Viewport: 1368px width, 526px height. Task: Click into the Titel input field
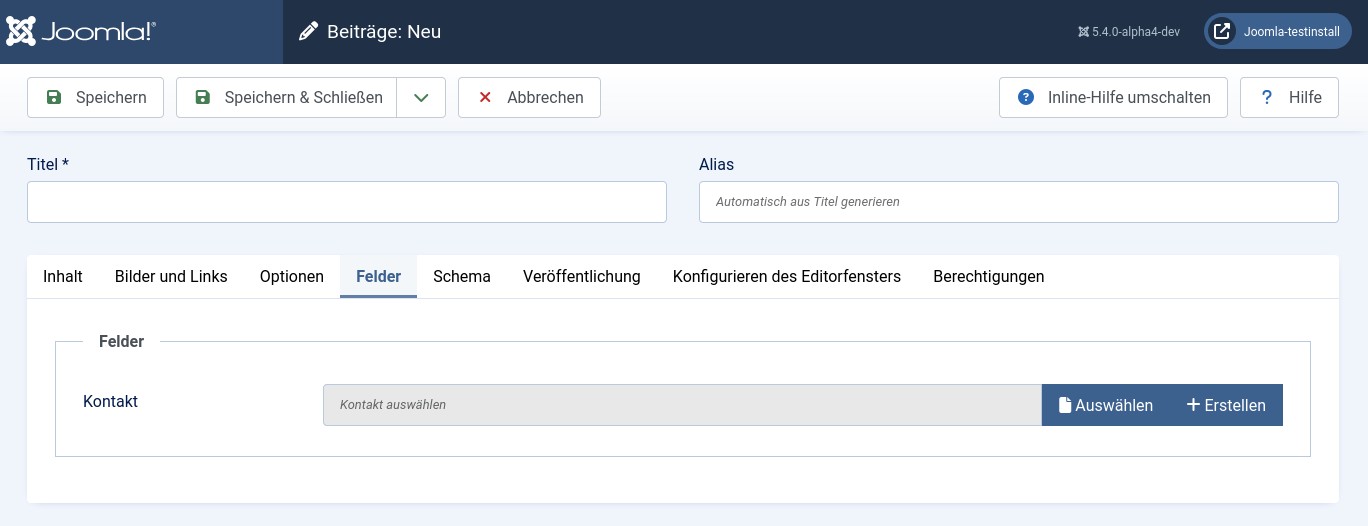click(346, 202)
